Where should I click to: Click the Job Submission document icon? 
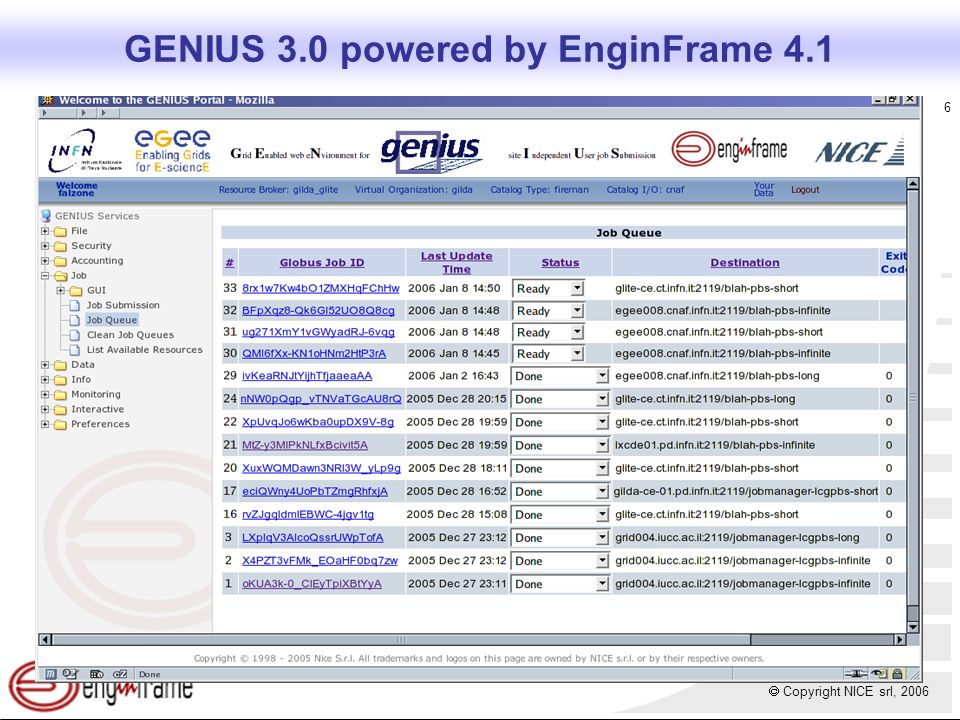pyautogui.click(x=75, y=305)
